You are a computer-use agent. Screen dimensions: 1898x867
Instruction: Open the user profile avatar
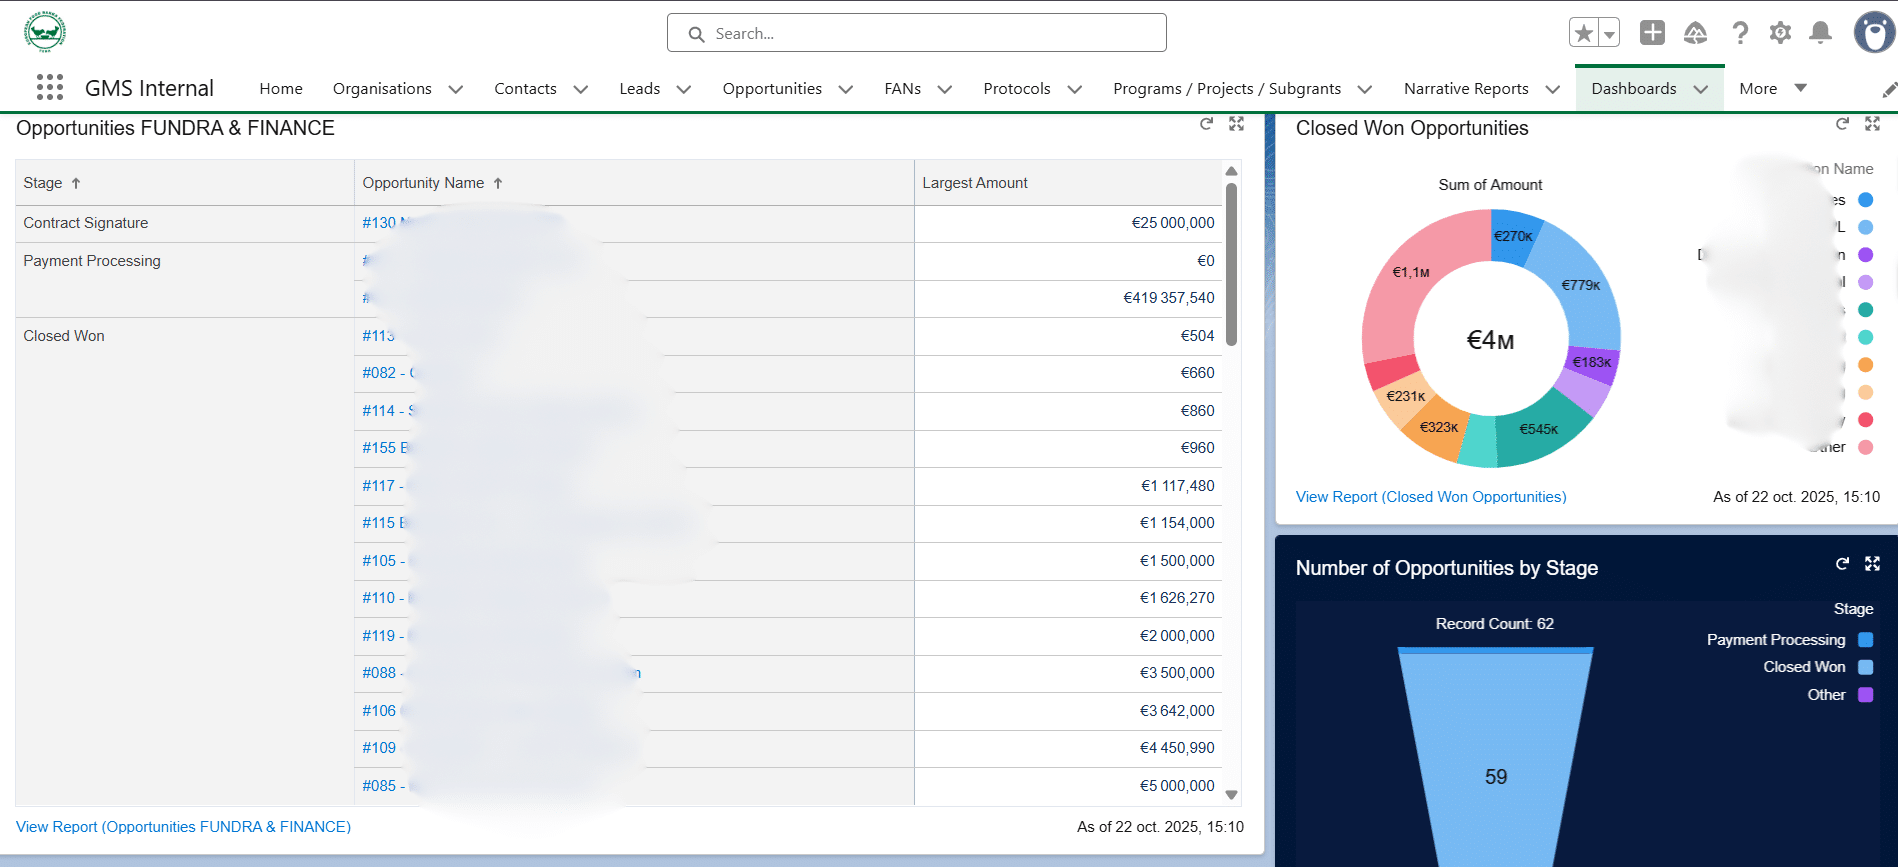click(x=1874, y=33)
